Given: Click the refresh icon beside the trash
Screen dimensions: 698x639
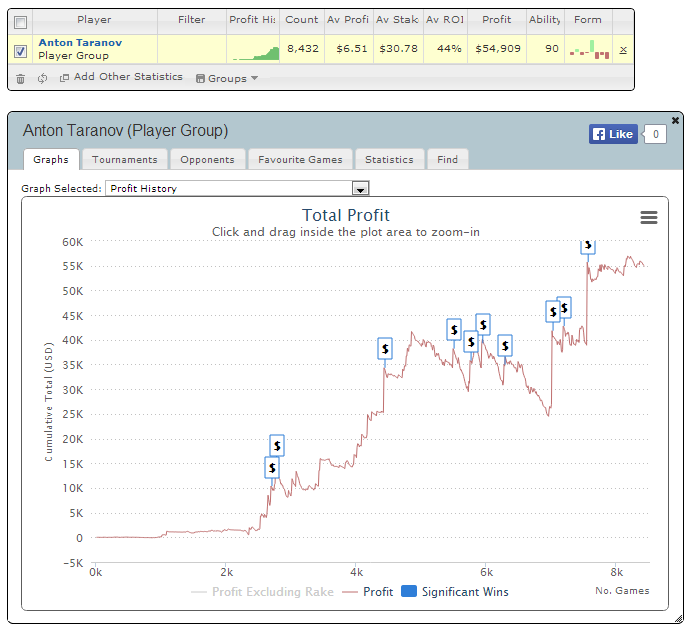Looking at the screenshot, I should pyautogui.click(x=42, y=78).
